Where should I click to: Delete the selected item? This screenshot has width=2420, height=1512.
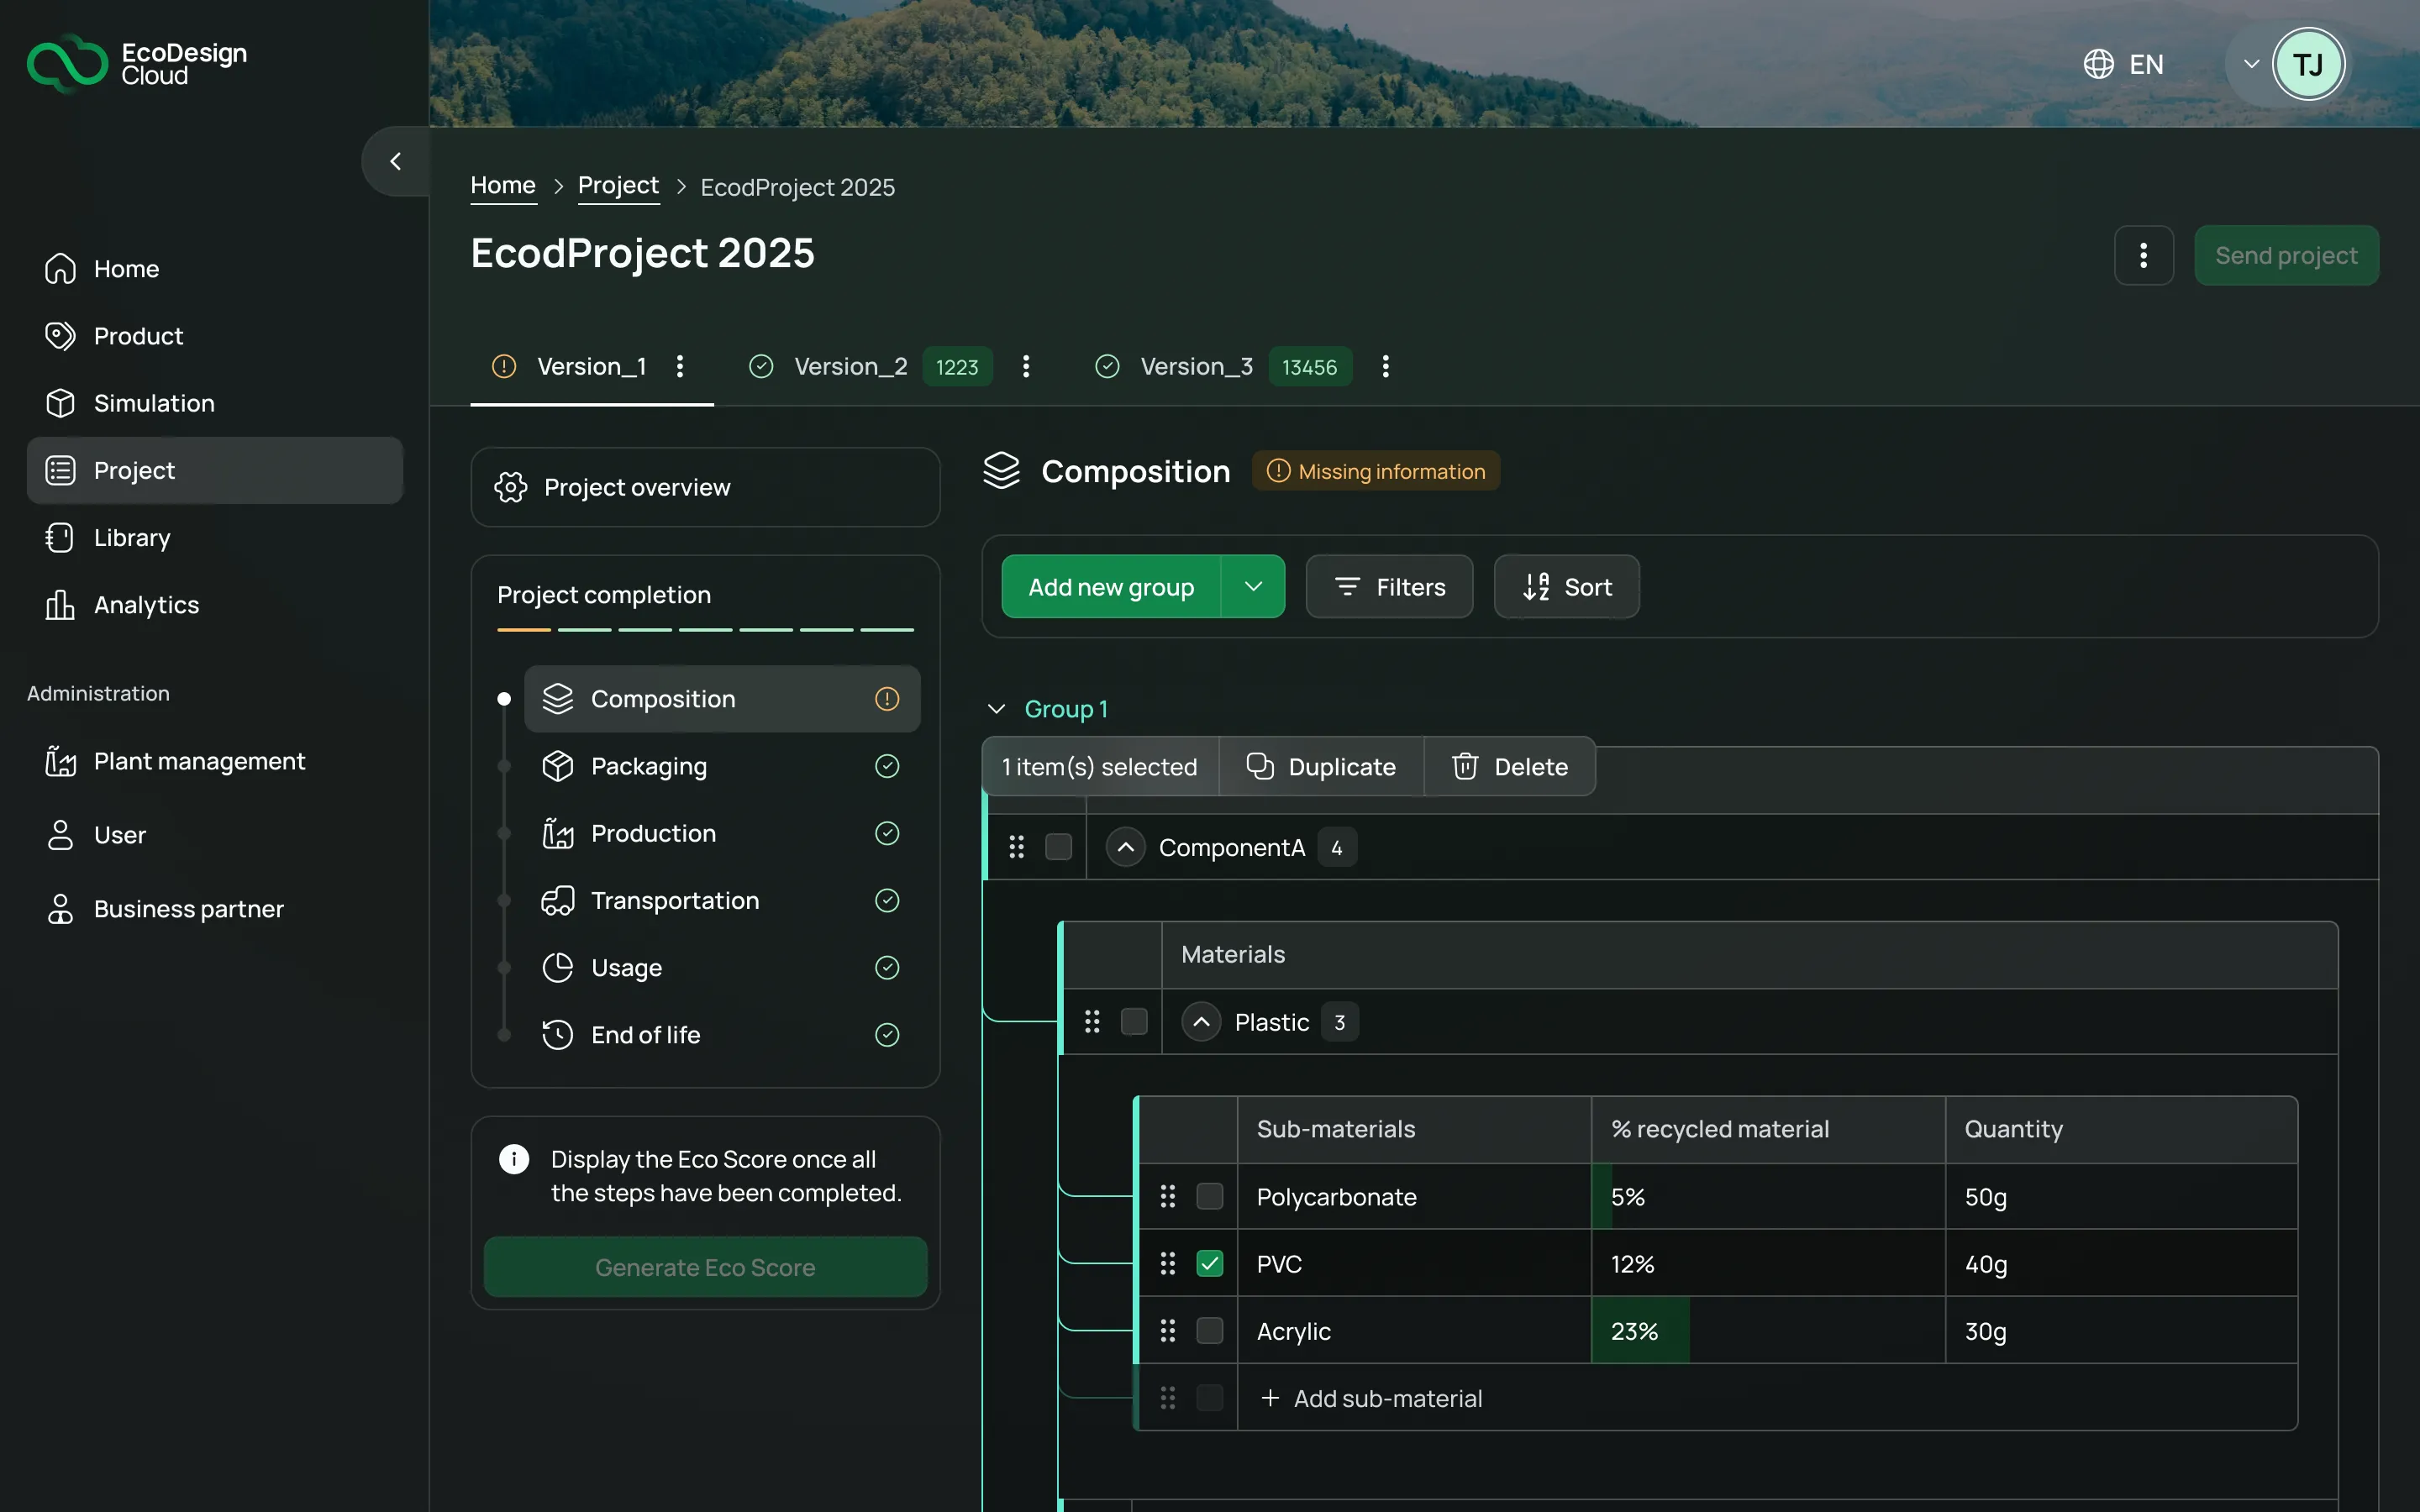pyautogui.click(x=1509, y=766)
